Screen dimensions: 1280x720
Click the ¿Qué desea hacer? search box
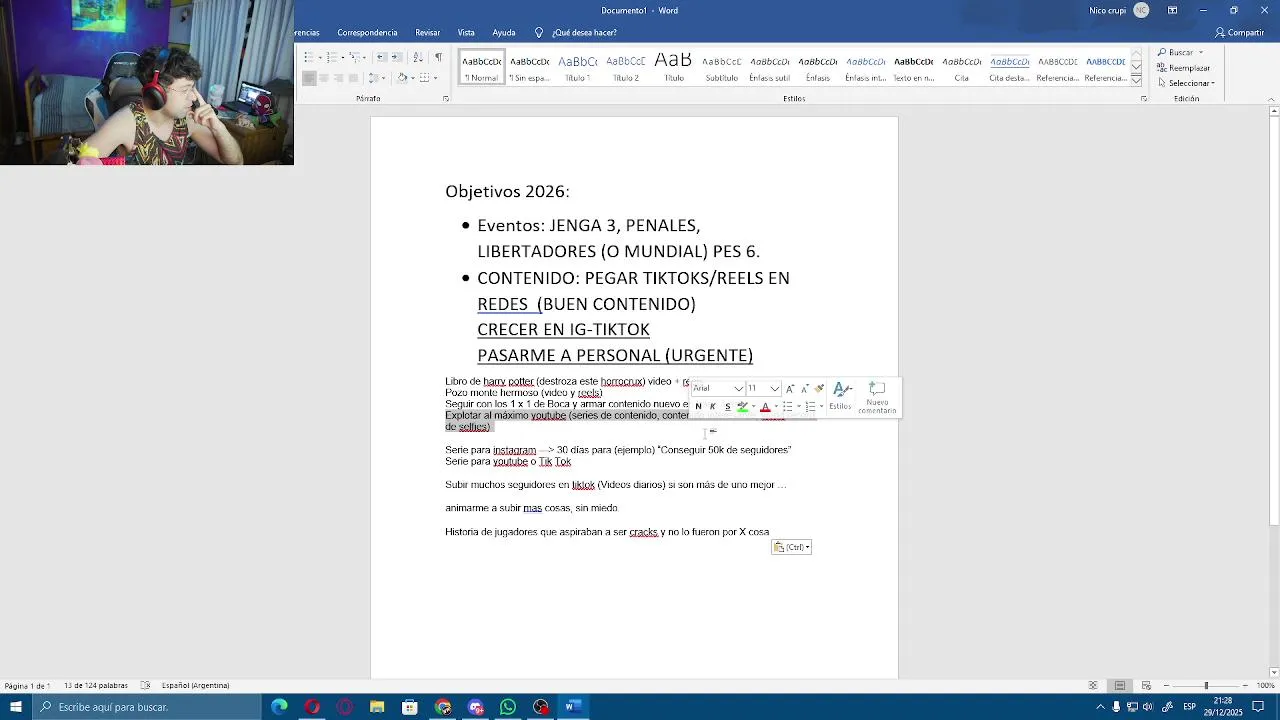click(x=576, y=33)
